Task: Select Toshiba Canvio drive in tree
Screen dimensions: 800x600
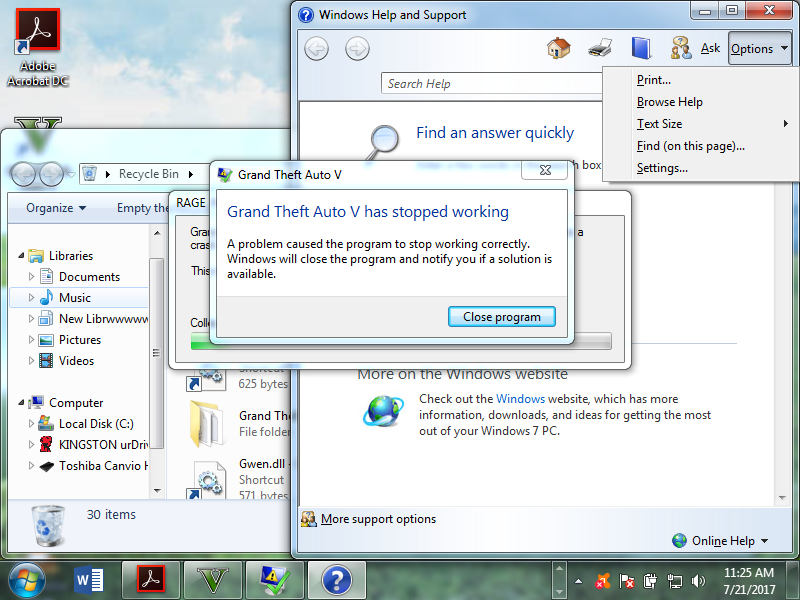Action: coord(104,465)
